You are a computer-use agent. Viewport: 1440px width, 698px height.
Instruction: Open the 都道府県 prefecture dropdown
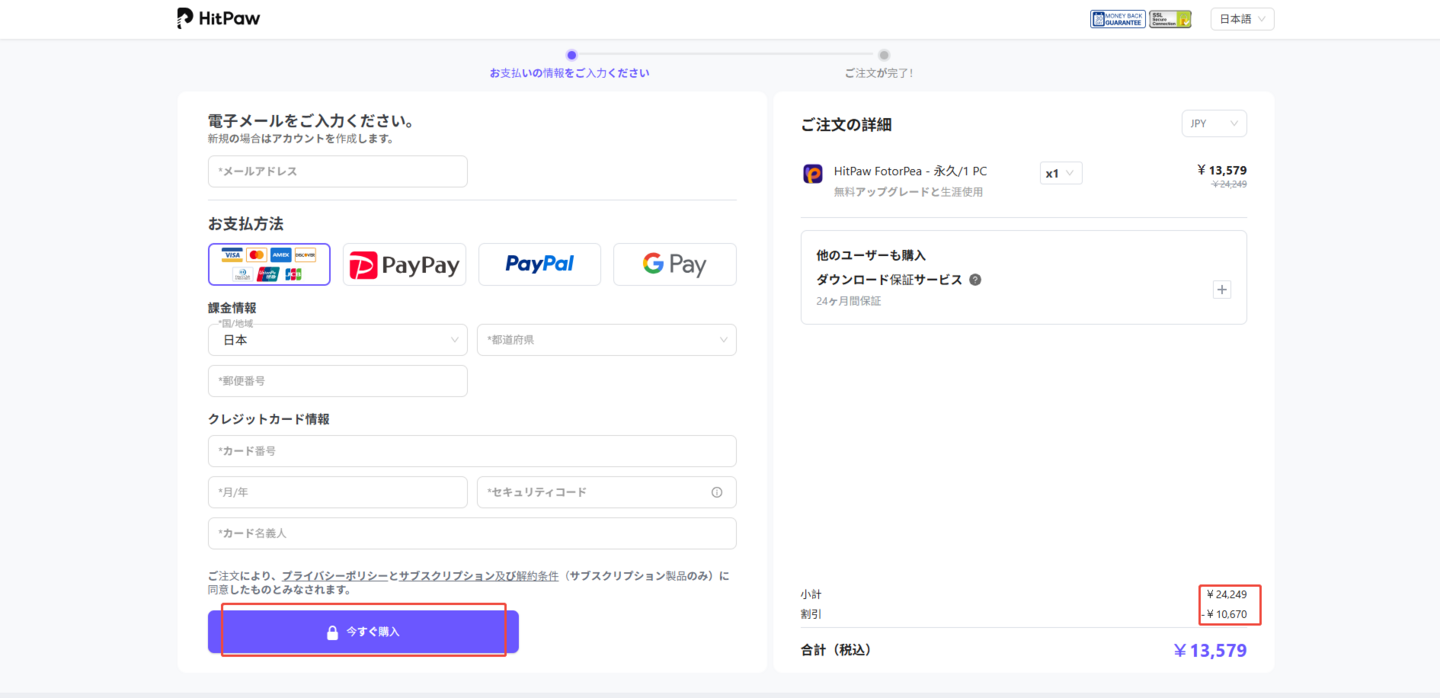(606, 340)
